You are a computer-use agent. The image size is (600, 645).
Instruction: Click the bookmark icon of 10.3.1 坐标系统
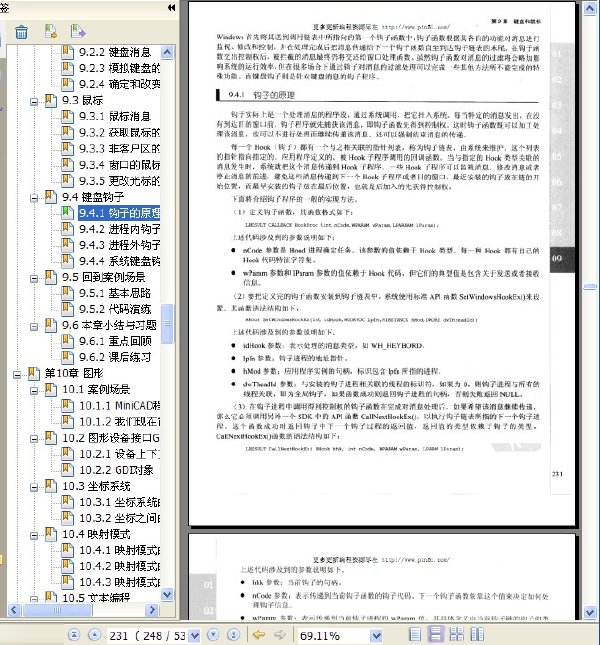(x=67, y=502)
